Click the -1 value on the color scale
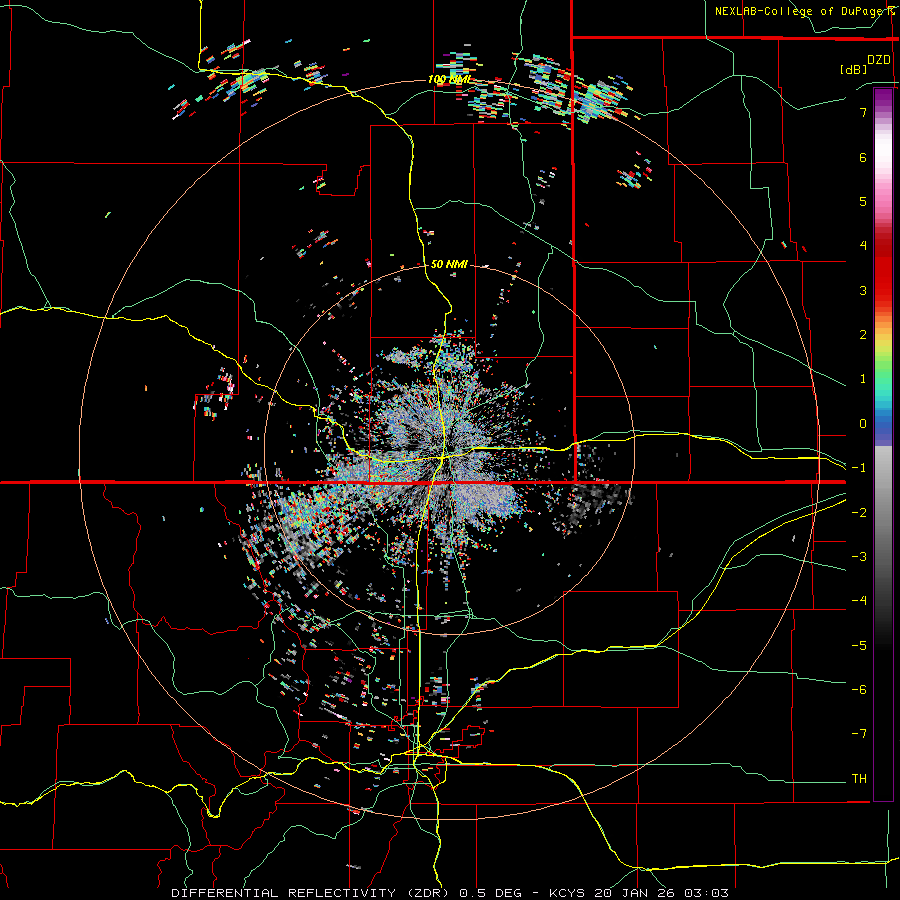 coord(859,468)
